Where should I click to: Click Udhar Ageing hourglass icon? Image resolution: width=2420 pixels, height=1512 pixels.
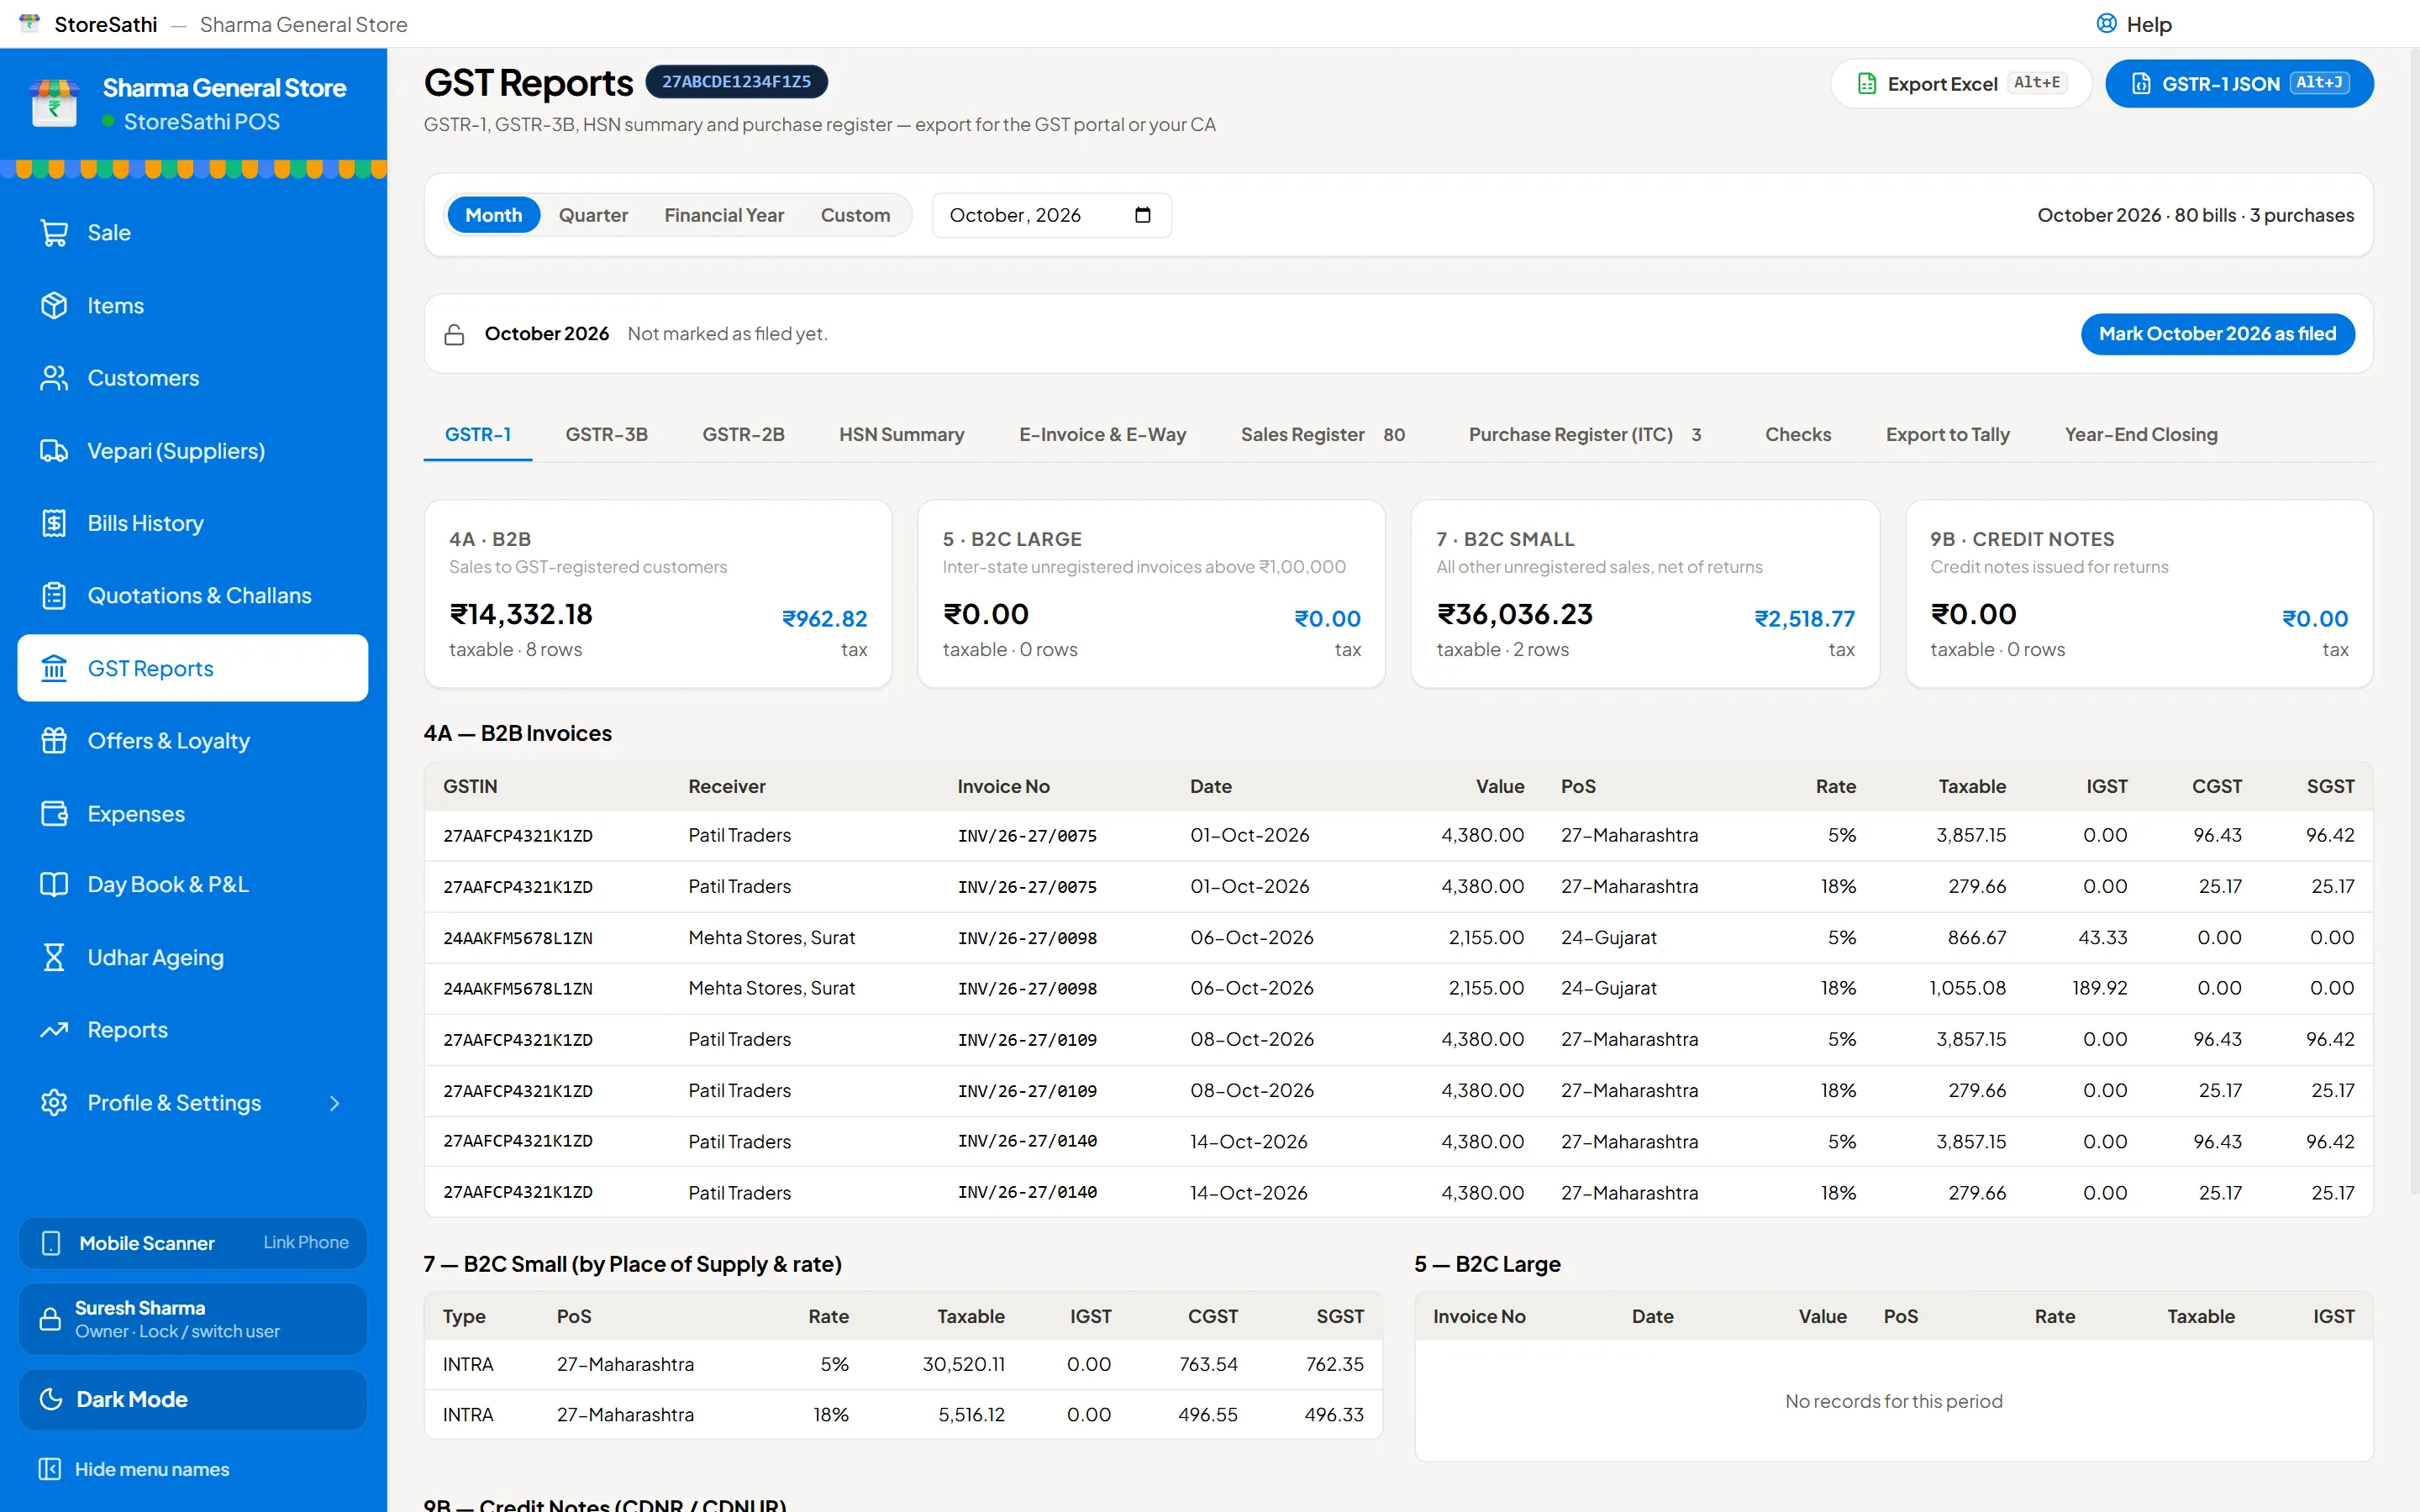coord(54,957)
